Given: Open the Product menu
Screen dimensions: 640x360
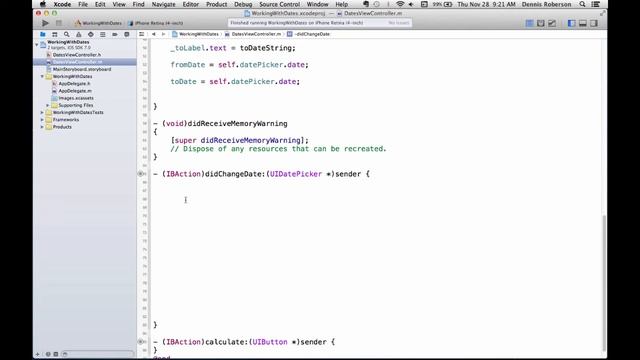Looking at the screenshot, I should click(x=216, y=4).
